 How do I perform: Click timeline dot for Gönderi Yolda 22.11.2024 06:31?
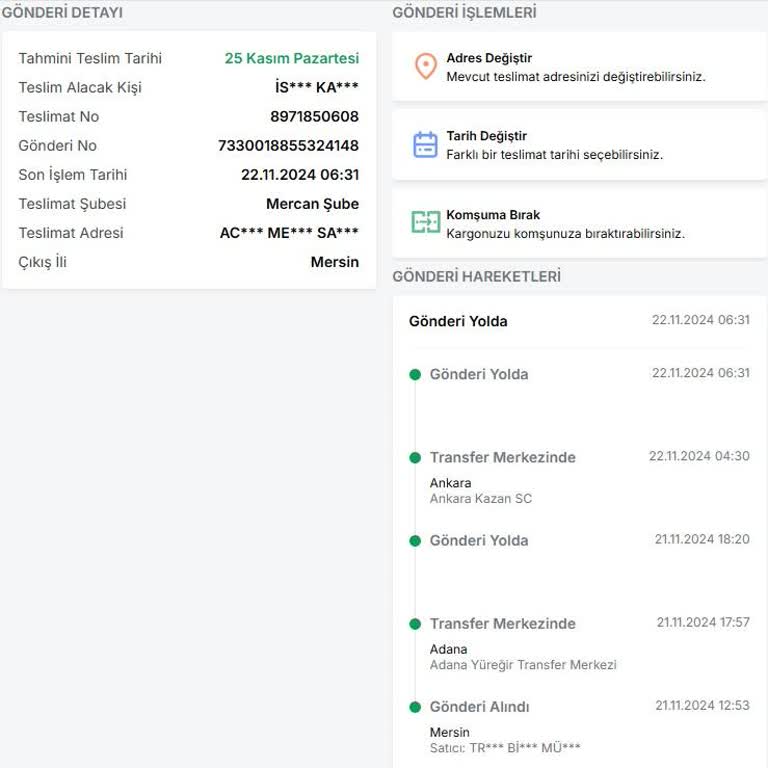[x=415, y=375]
